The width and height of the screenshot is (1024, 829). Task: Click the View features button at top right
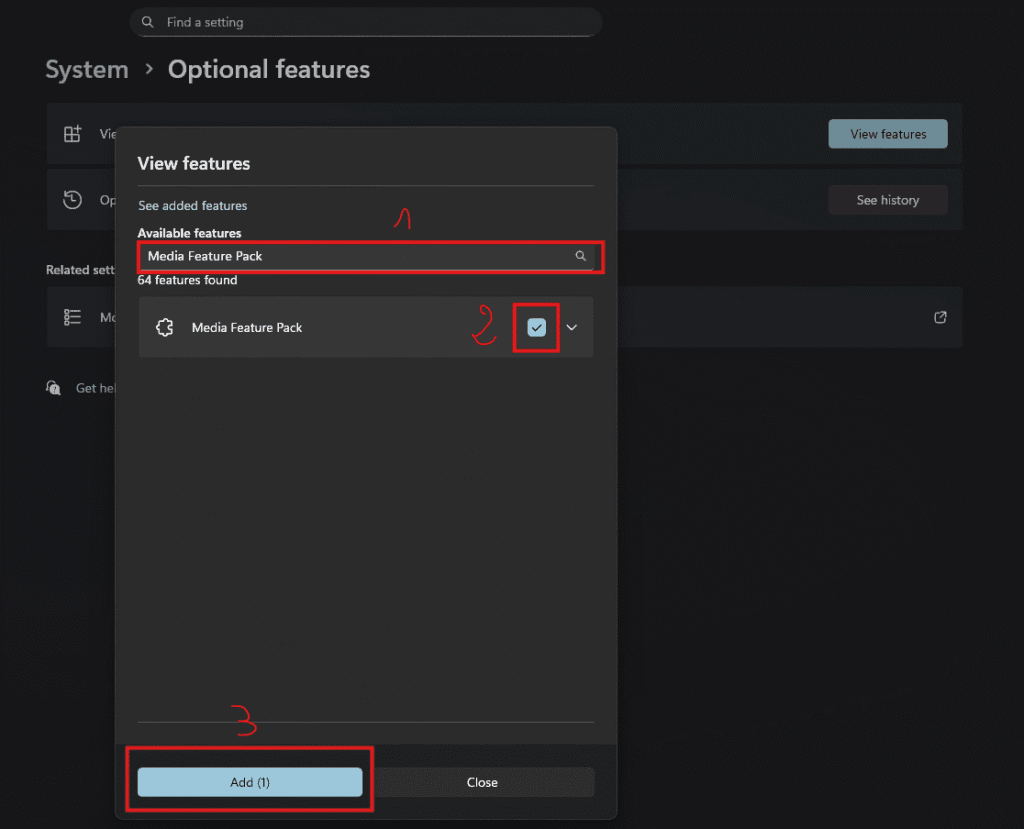[x=887, y=134]
